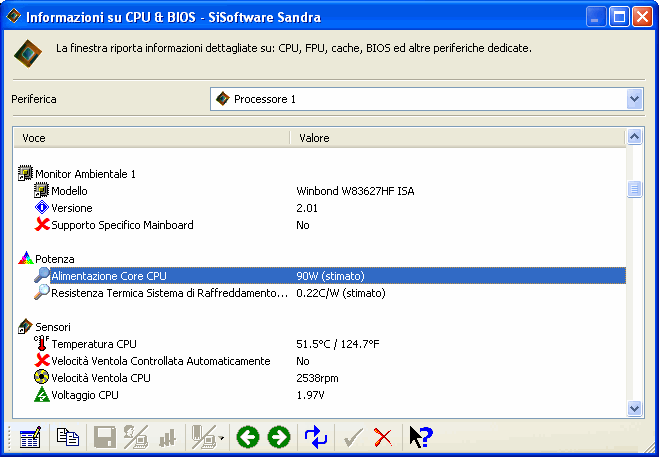The width and height of the screenshot is (659, 457).
Task: Select the Versione row
Action: click(320, 208)
